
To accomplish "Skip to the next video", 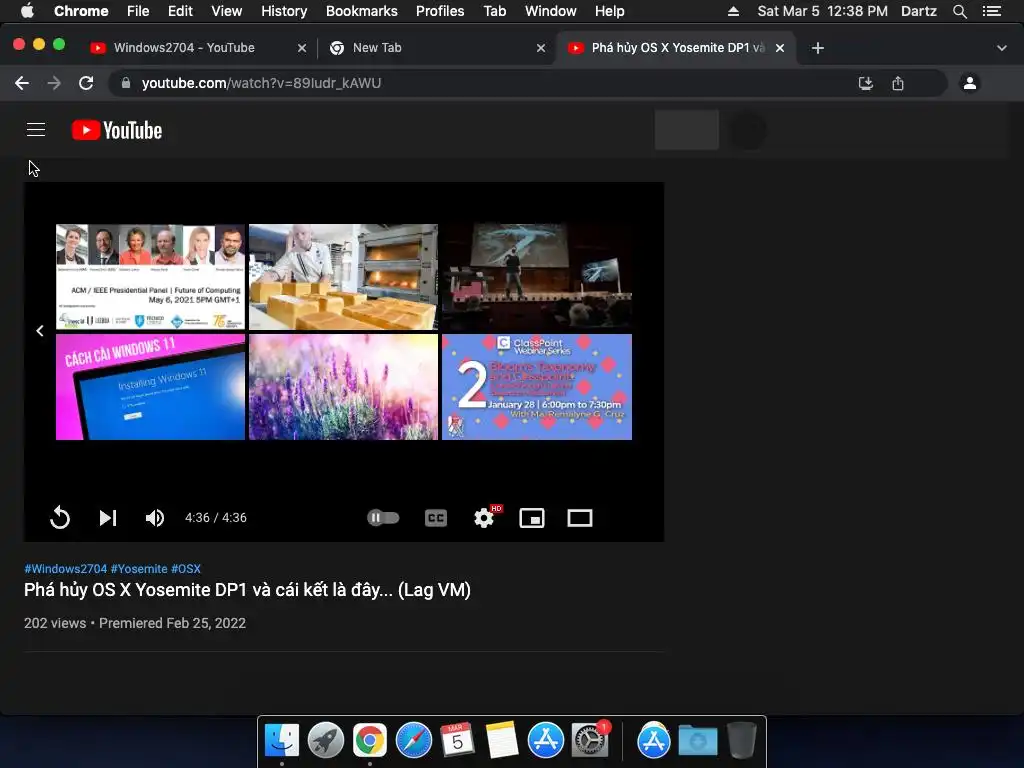I will tap(108, 518).
